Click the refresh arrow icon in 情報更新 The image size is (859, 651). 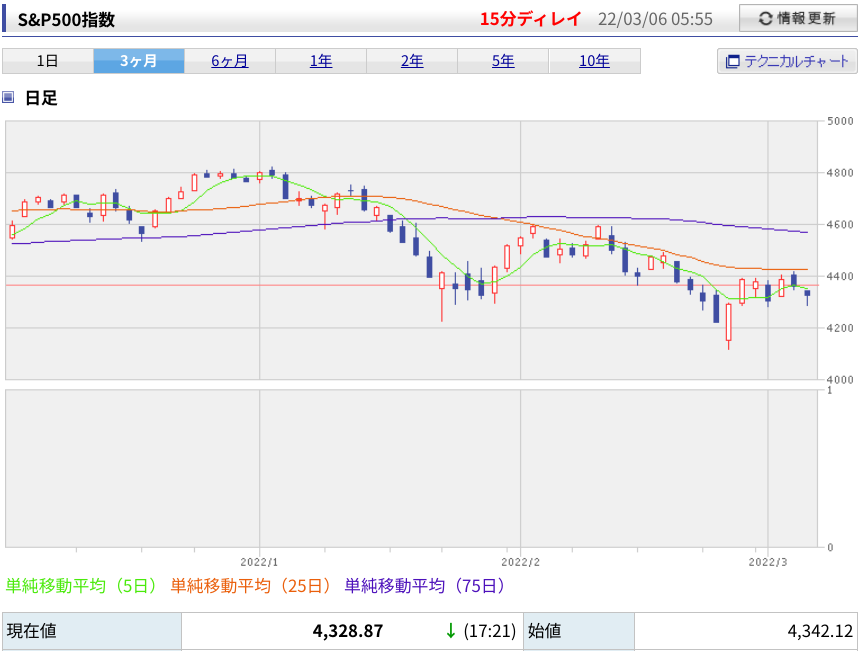point(765,19)
